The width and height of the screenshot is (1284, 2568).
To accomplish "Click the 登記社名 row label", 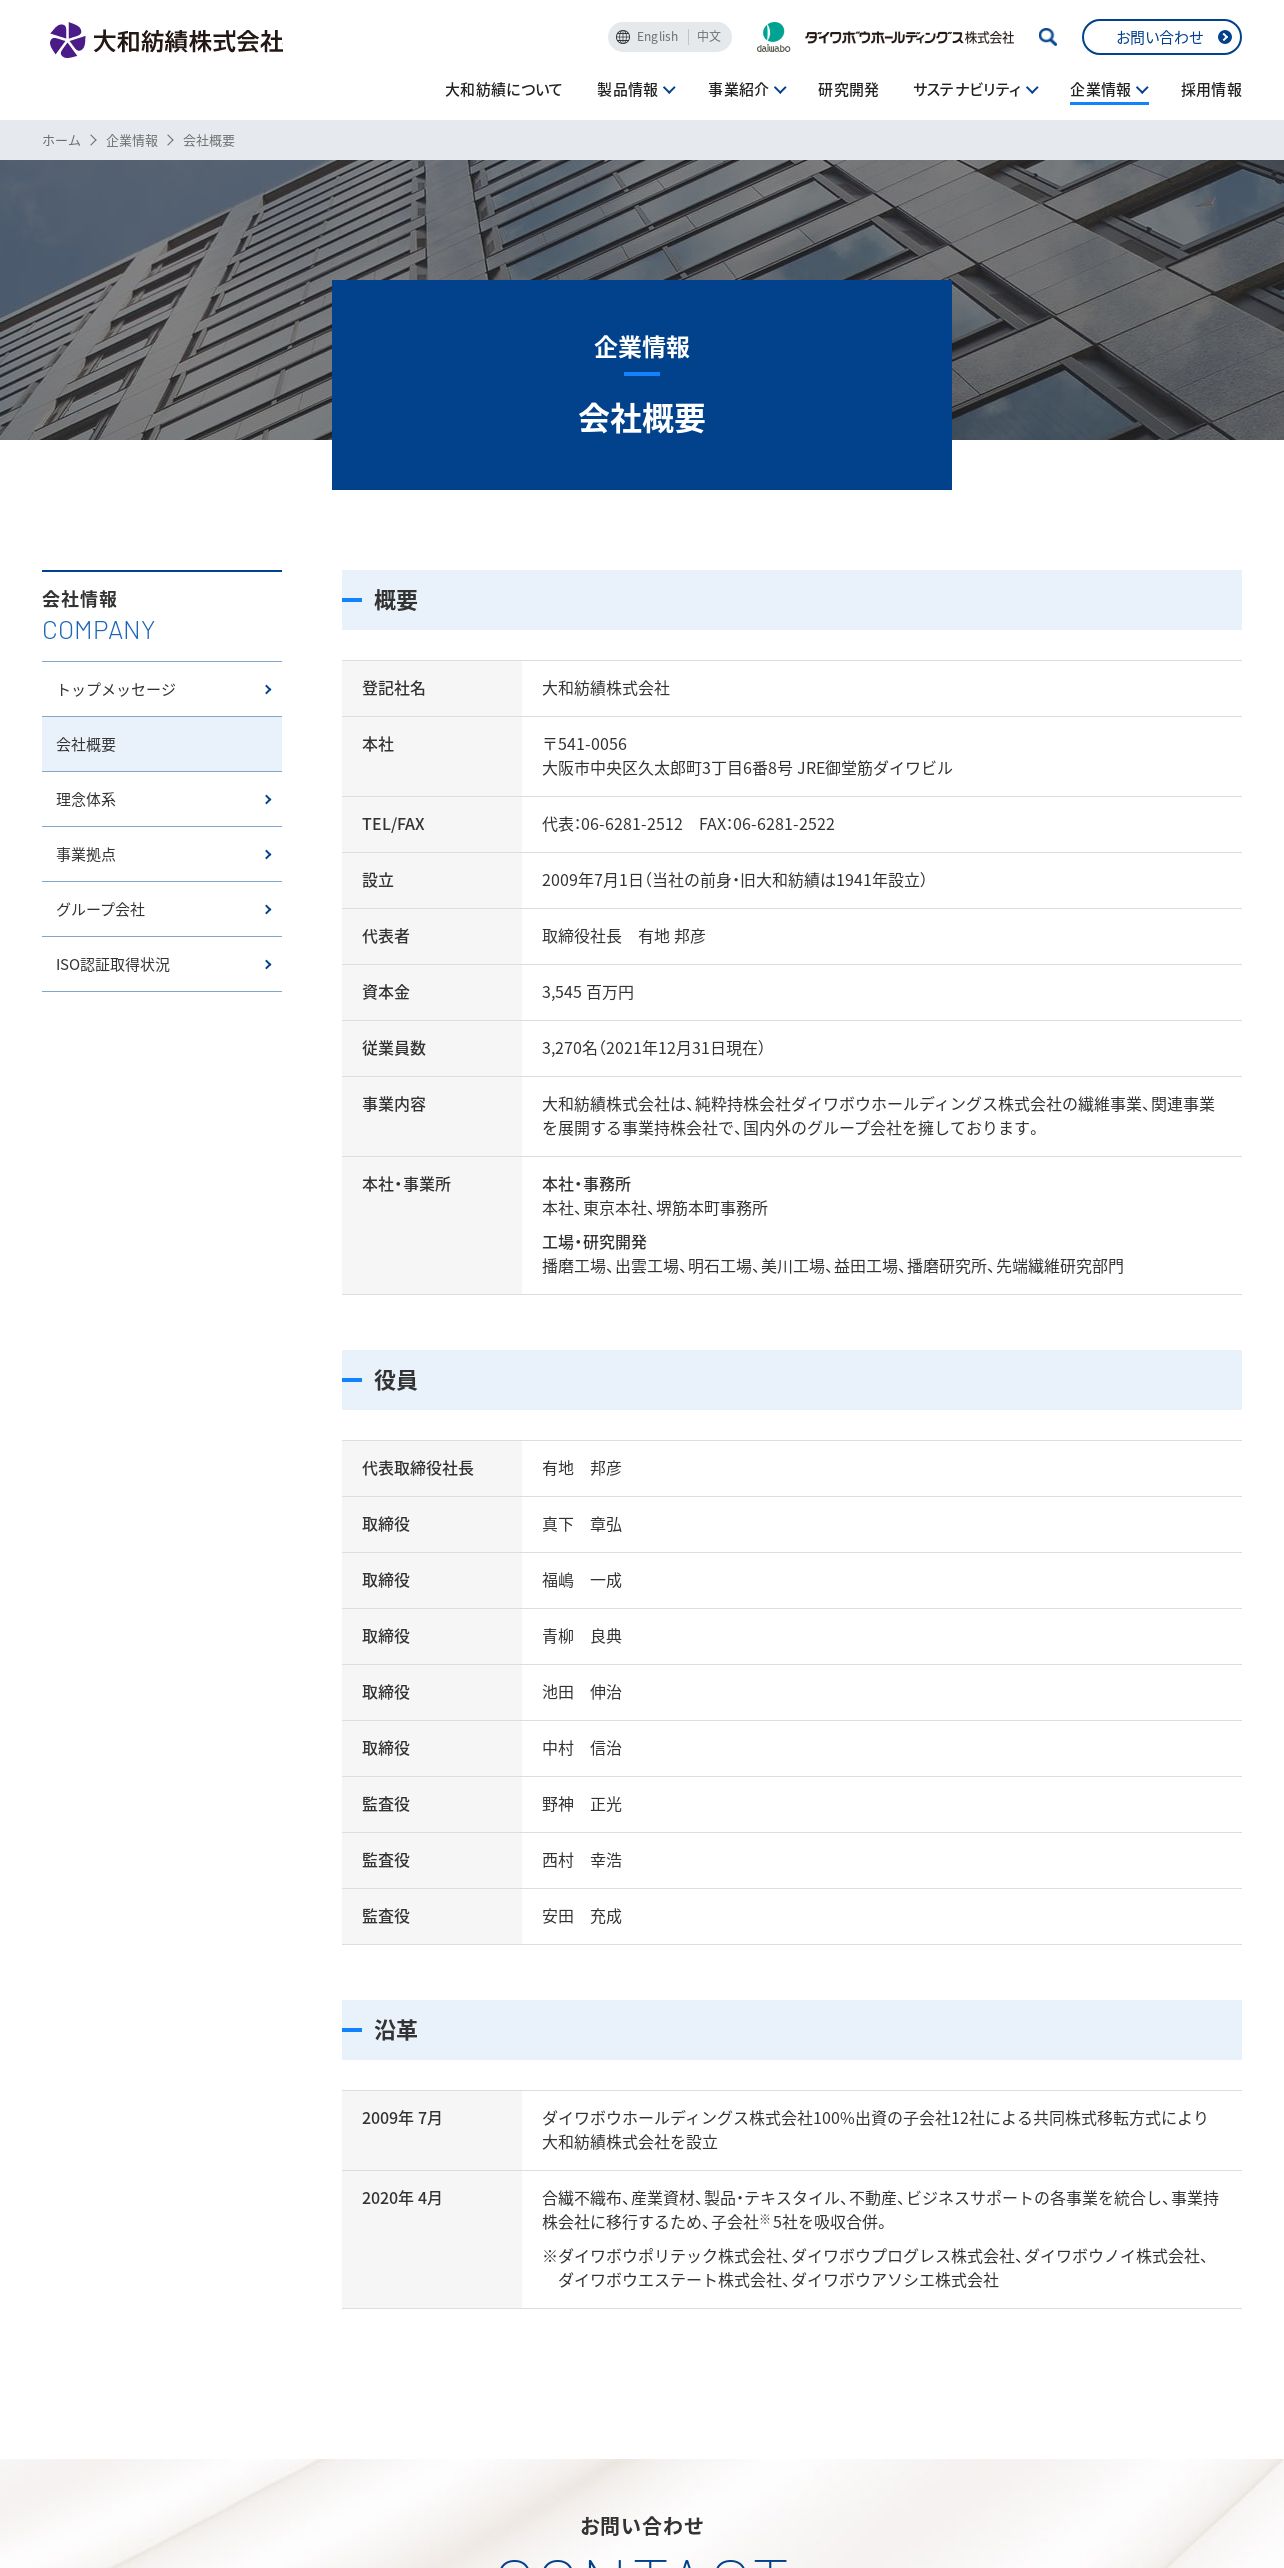I will click(x=394, y=688).
